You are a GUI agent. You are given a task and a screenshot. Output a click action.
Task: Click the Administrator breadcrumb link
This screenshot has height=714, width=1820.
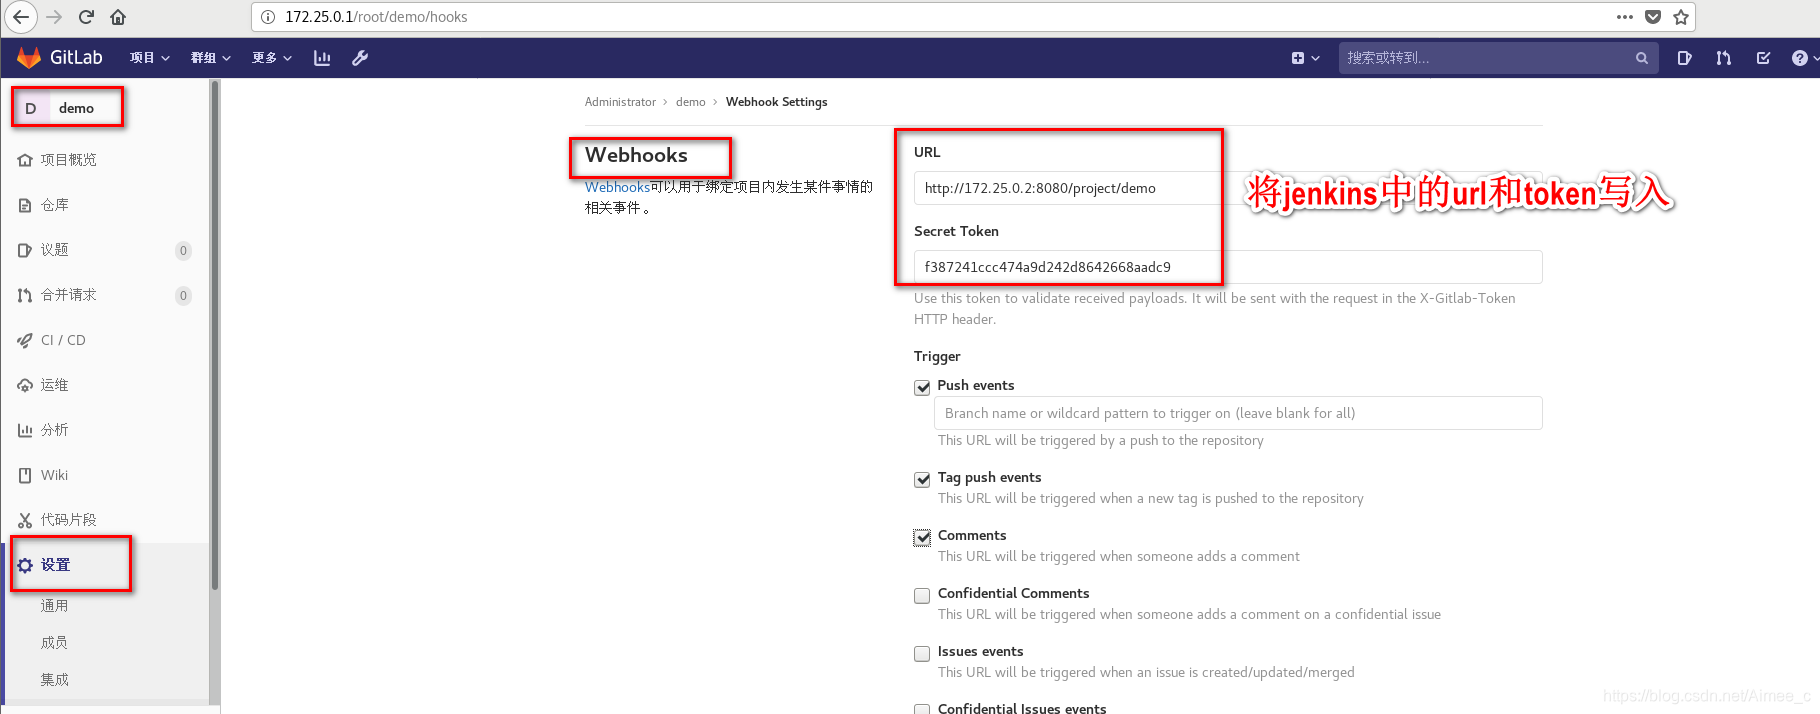pos(620,102)
